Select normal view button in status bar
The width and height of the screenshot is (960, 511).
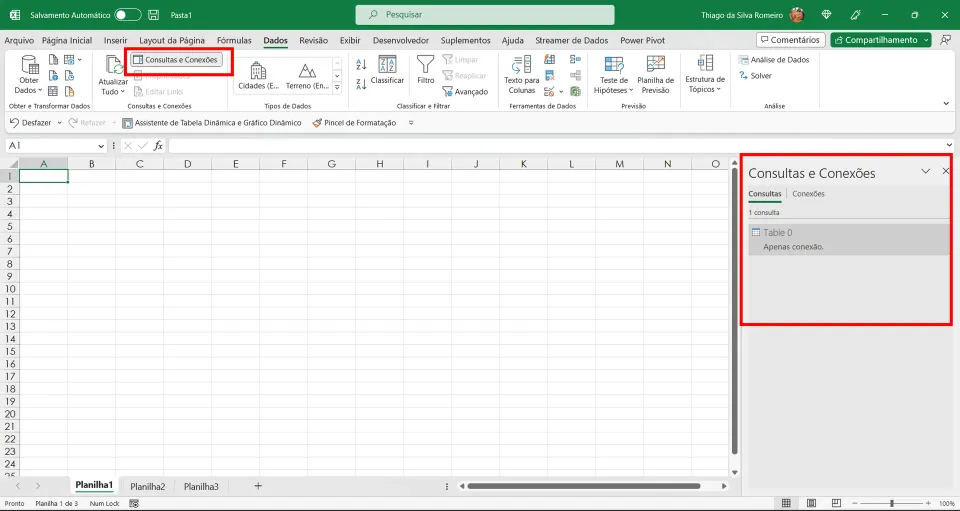pos(786,503)
